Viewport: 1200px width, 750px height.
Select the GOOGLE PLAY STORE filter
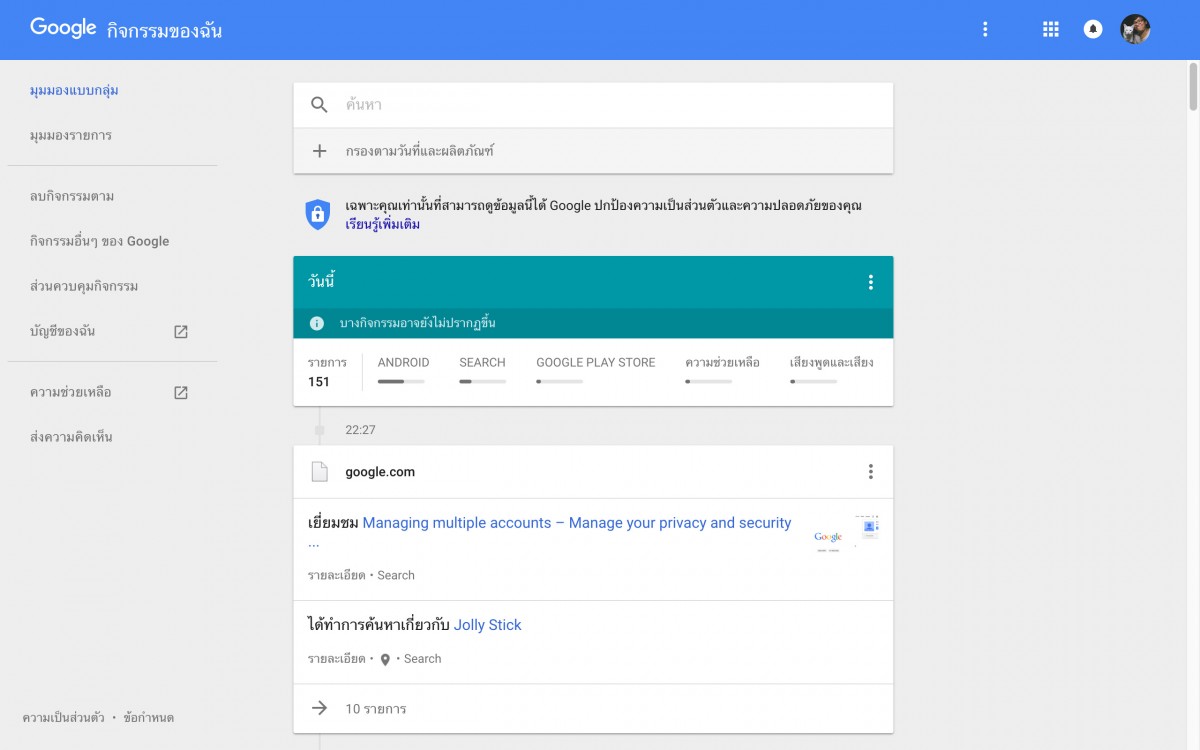[x=596, y=369]
